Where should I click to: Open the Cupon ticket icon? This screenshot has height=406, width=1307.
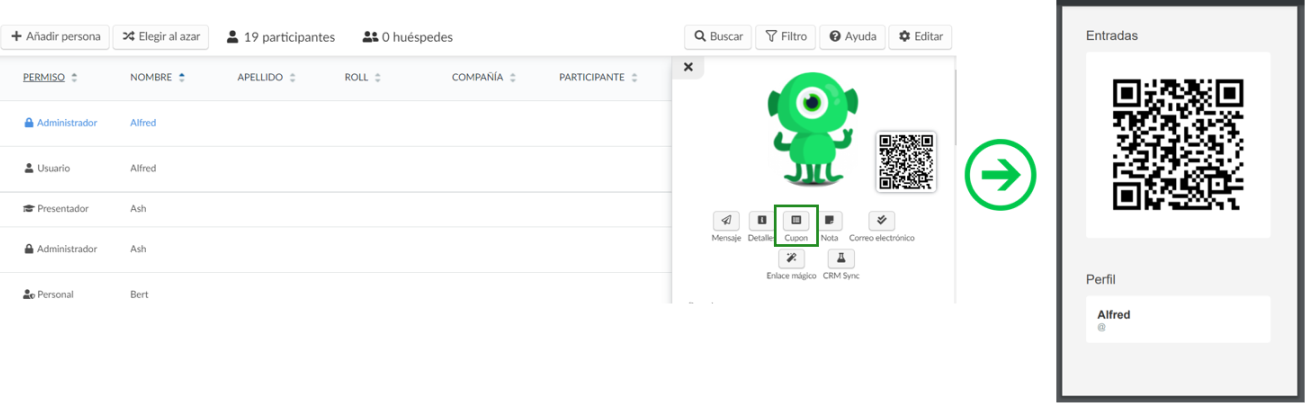[796, 220]
